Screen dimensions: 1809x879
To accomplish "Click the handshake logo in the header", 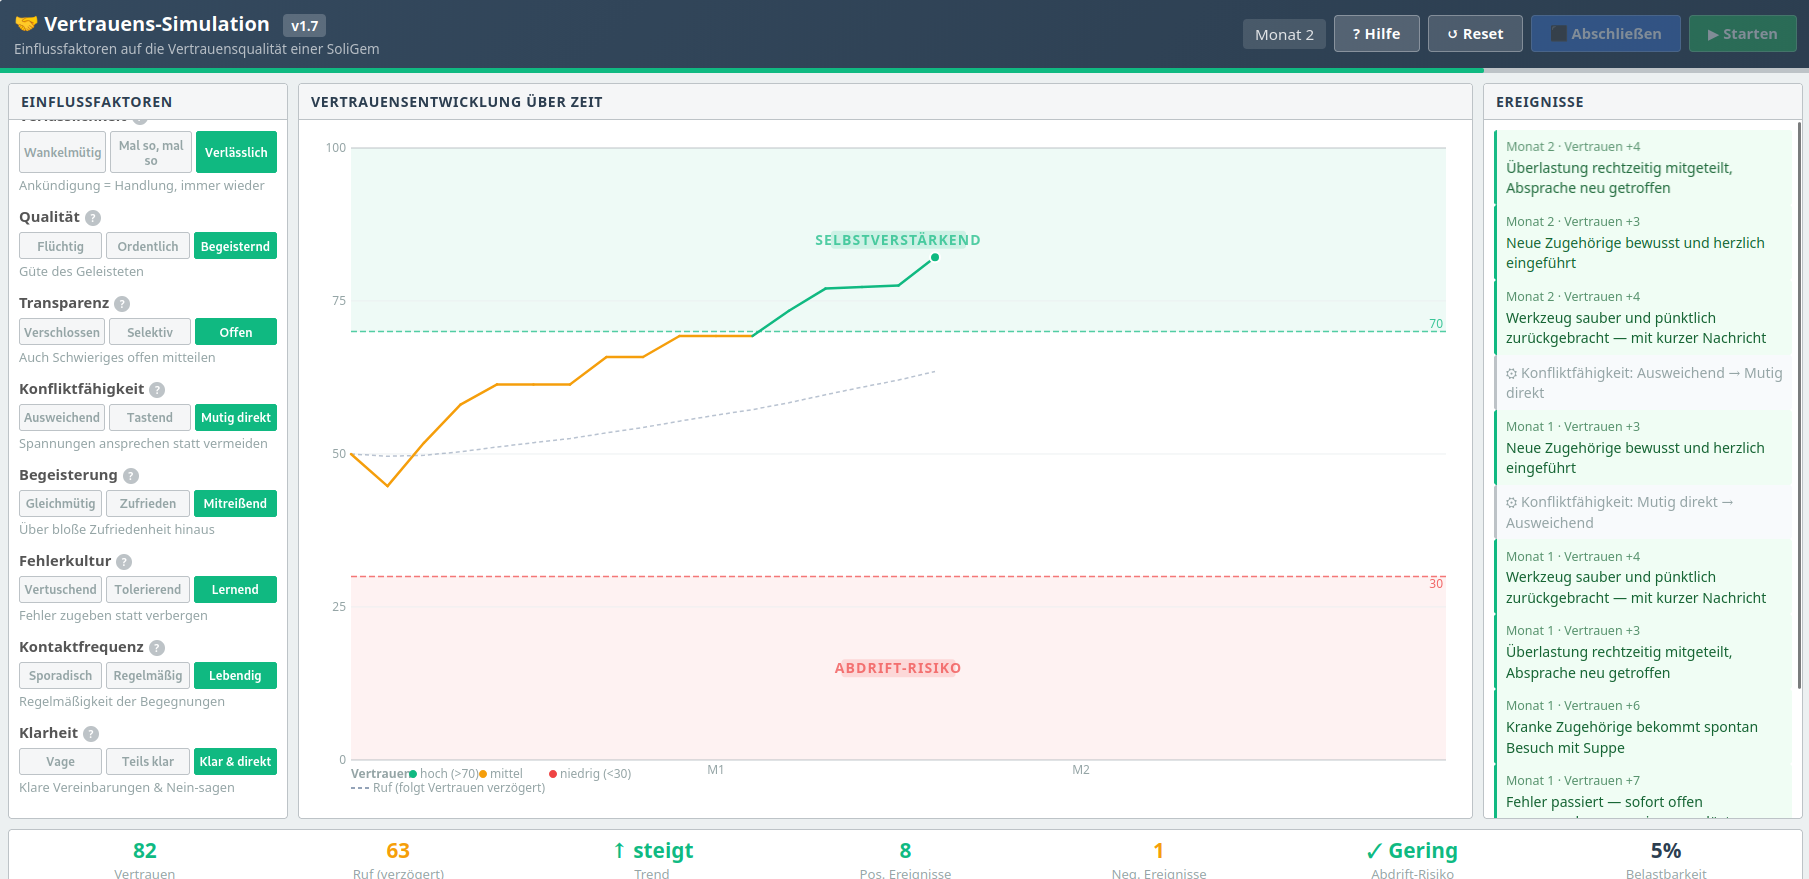I will [x=26, y=24].
